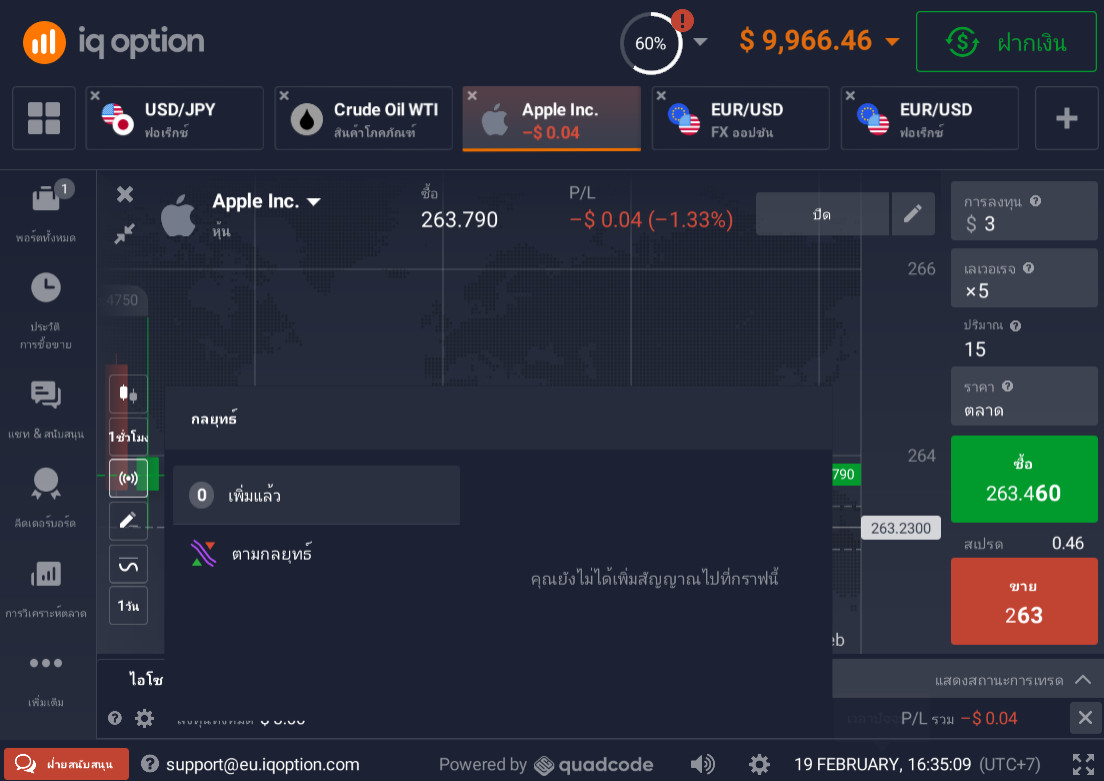1104x781 pixels.
Task: Open the indicators signal icon
Action: (x=128, y=478)
